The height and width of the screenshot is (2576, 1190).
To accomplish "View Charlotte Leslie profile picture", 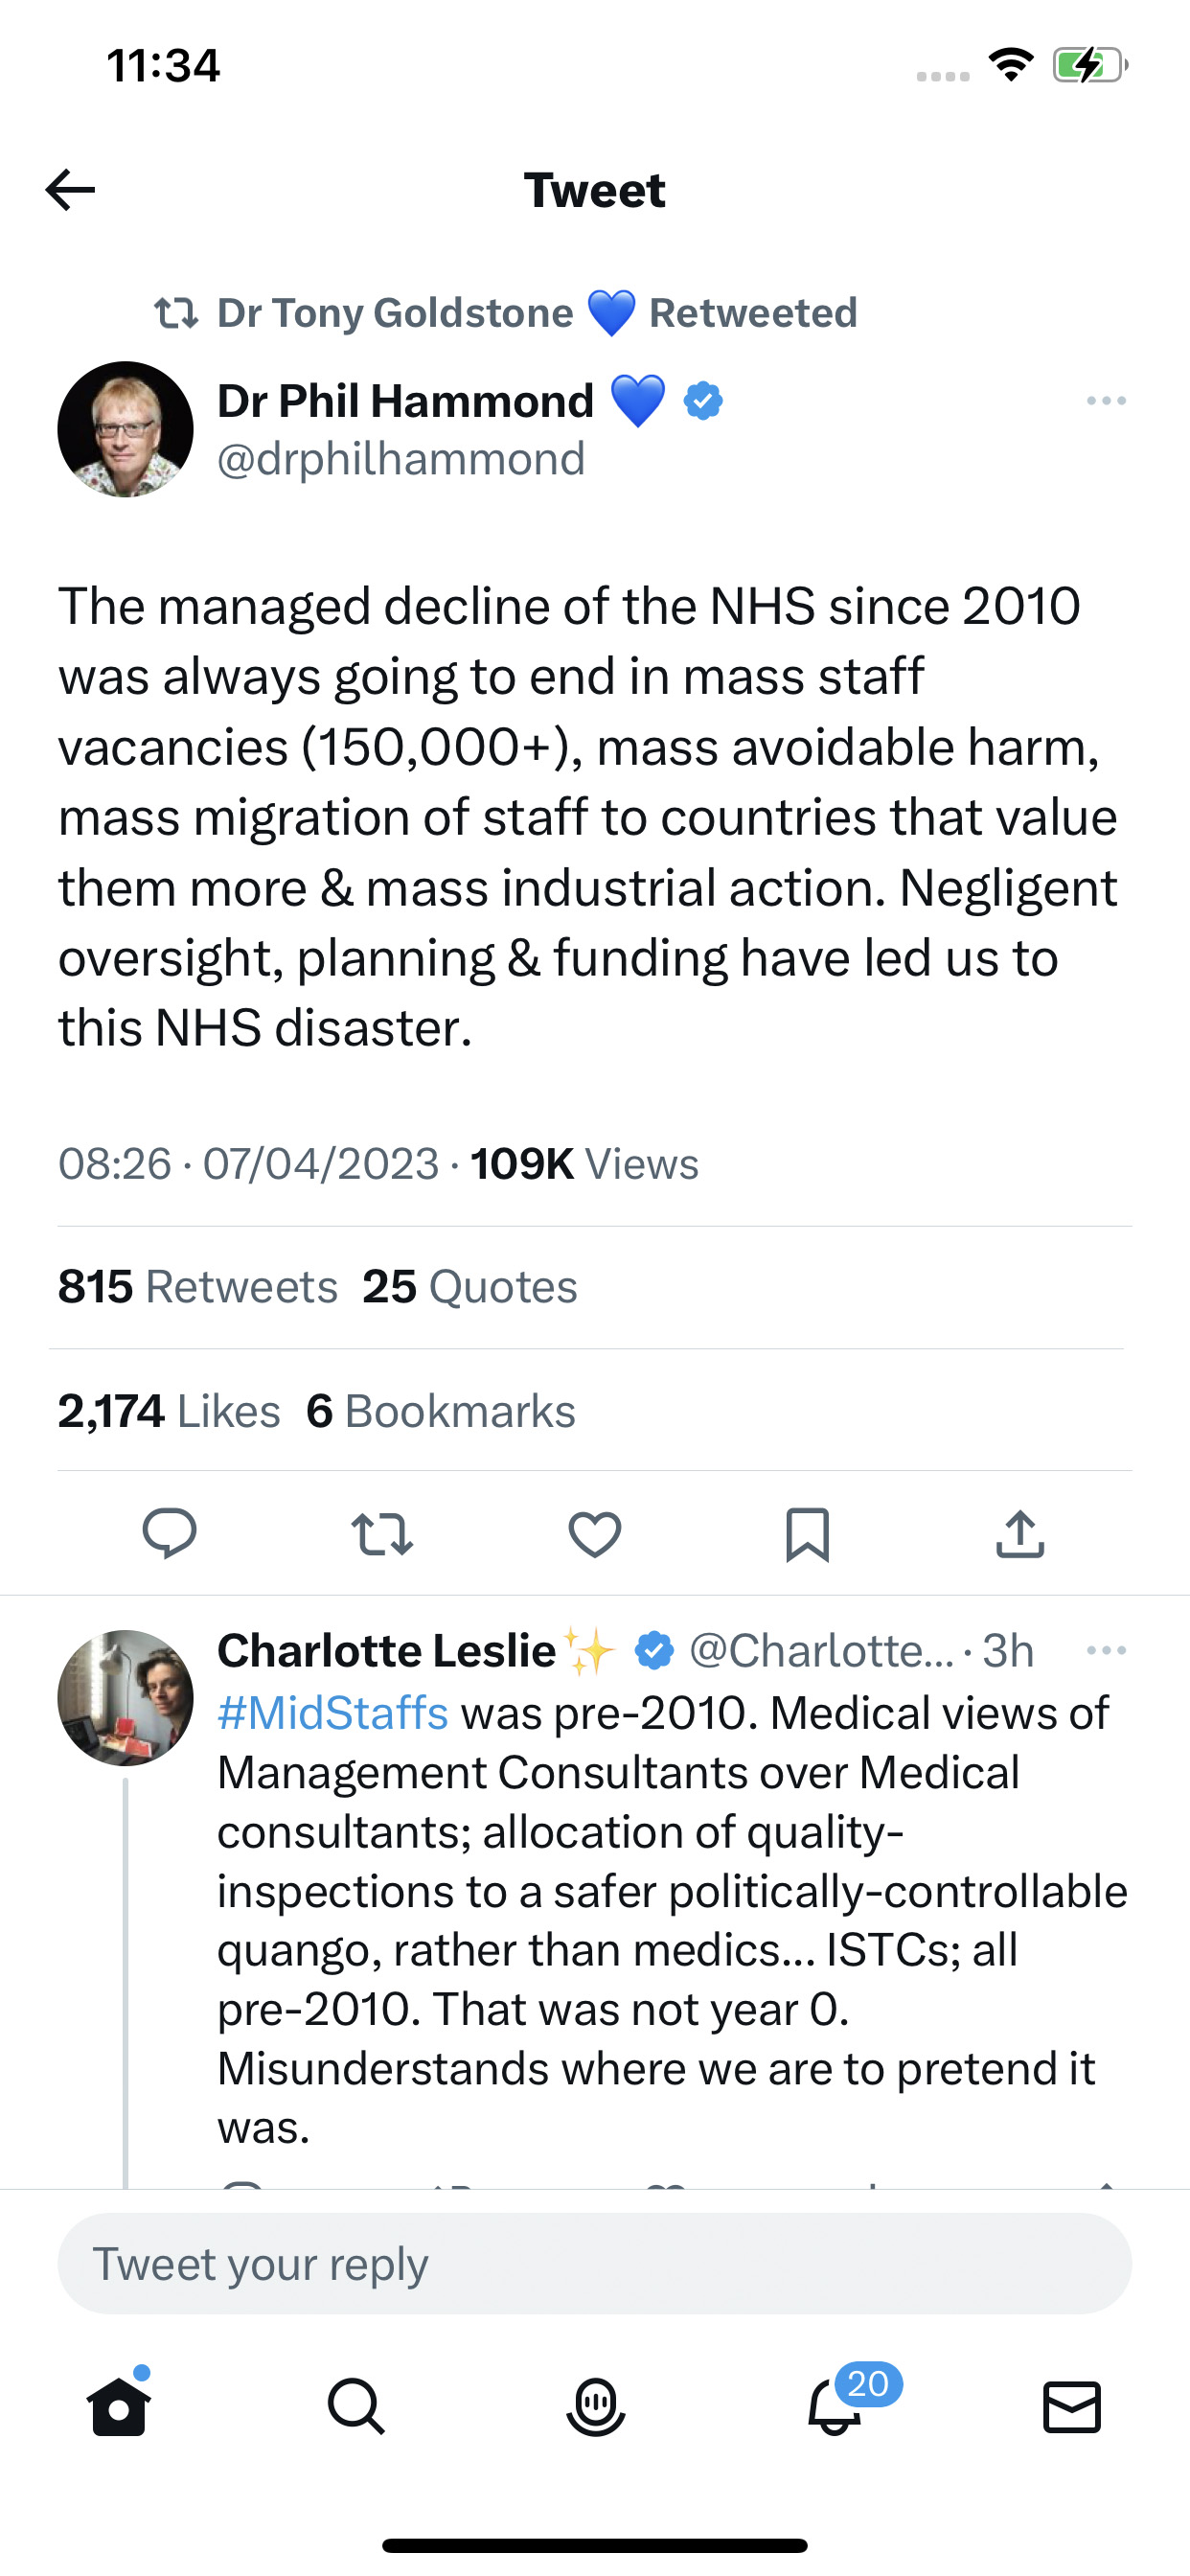I will (x=125, y=1698).
